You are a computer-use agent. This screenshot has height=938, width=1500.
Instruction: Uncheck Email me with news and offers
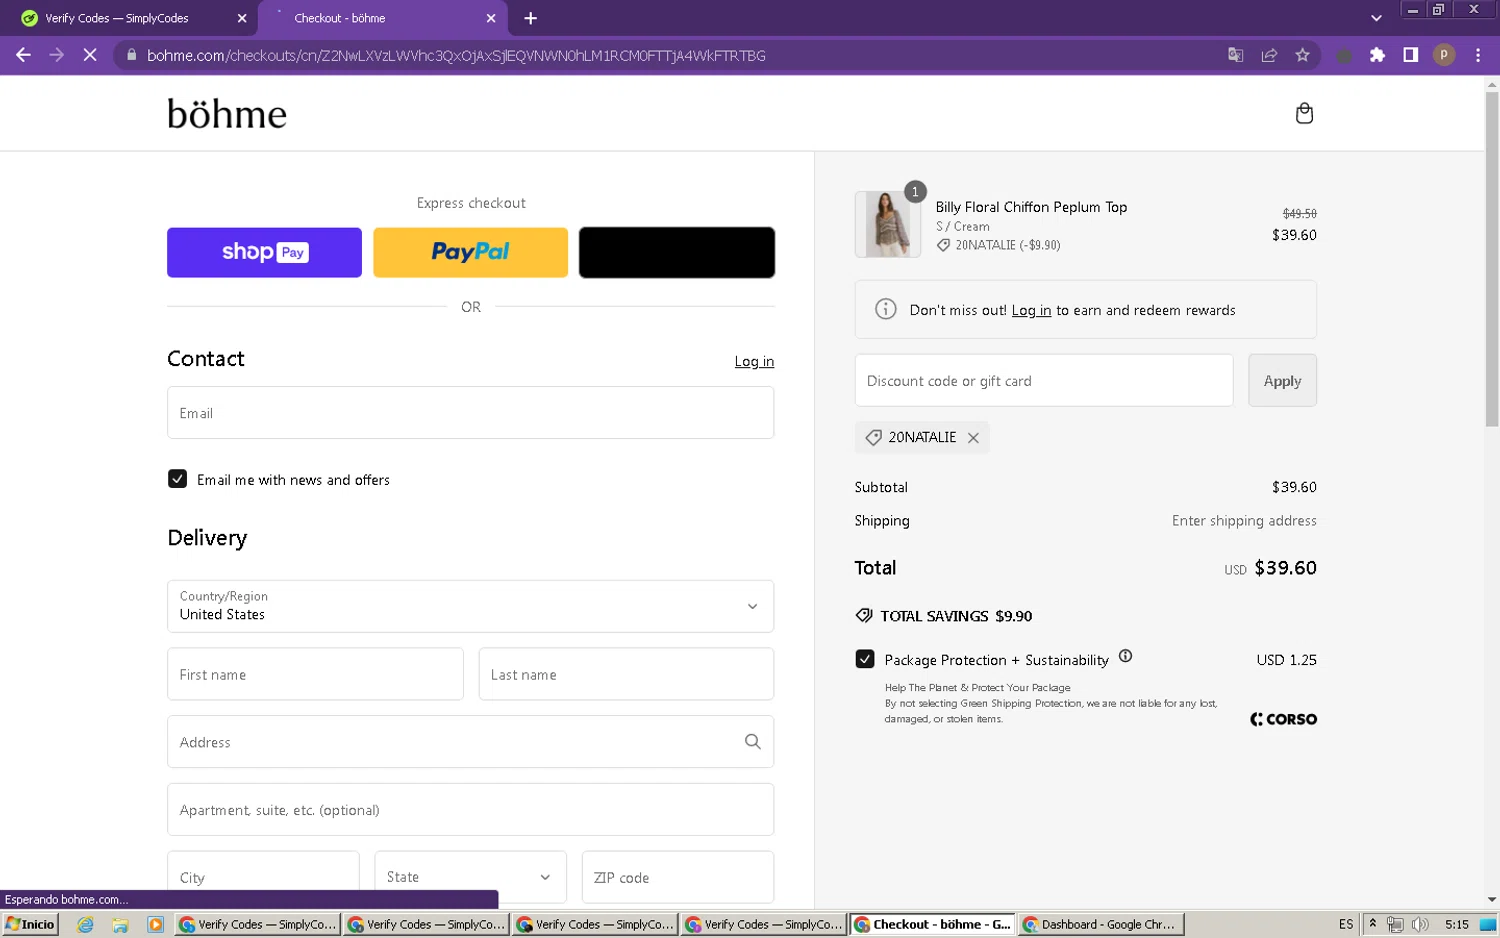coord(177,479)
